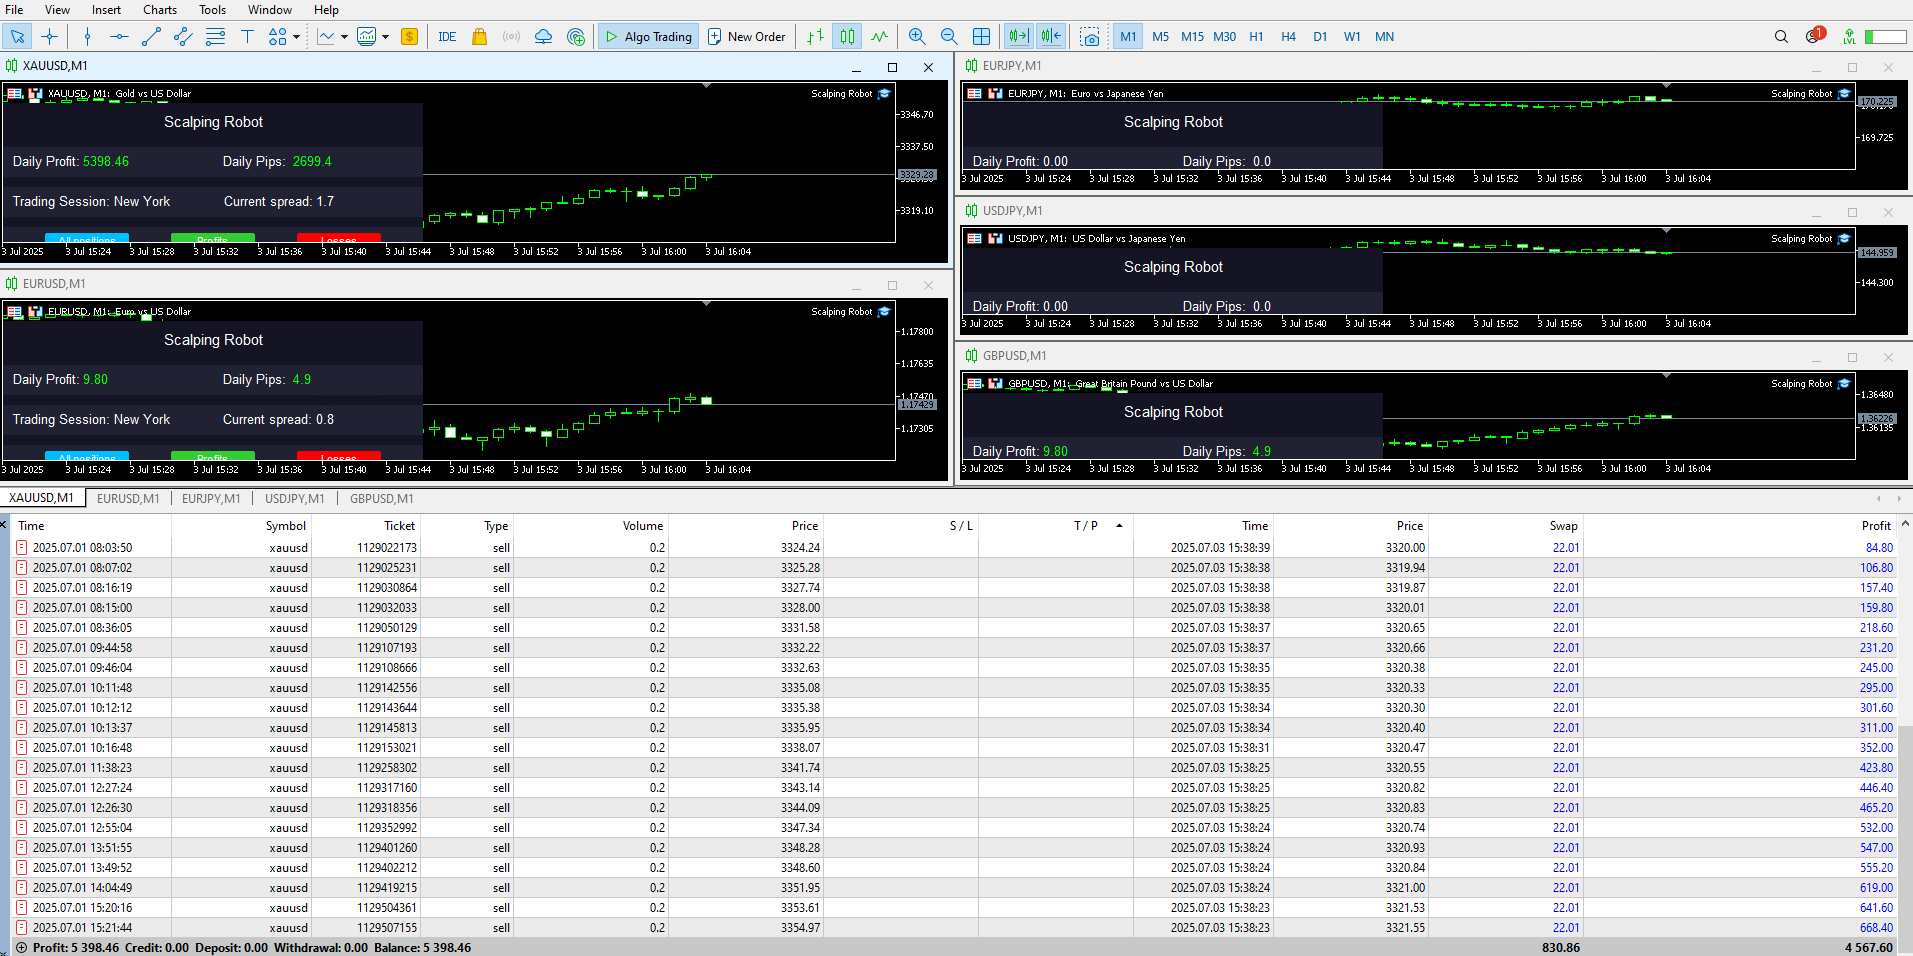Sort by the Symbol column header
This screenshot has height=956, width=1913.
tap(286, 526)
